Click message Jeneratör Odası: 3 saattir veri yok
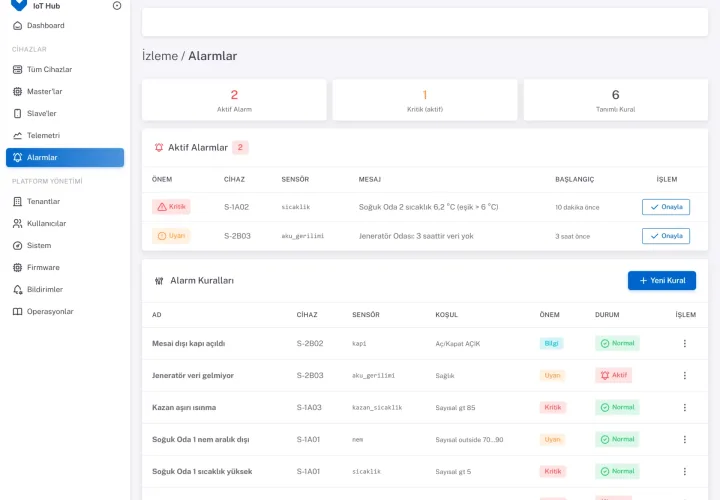 coord(416,236)
